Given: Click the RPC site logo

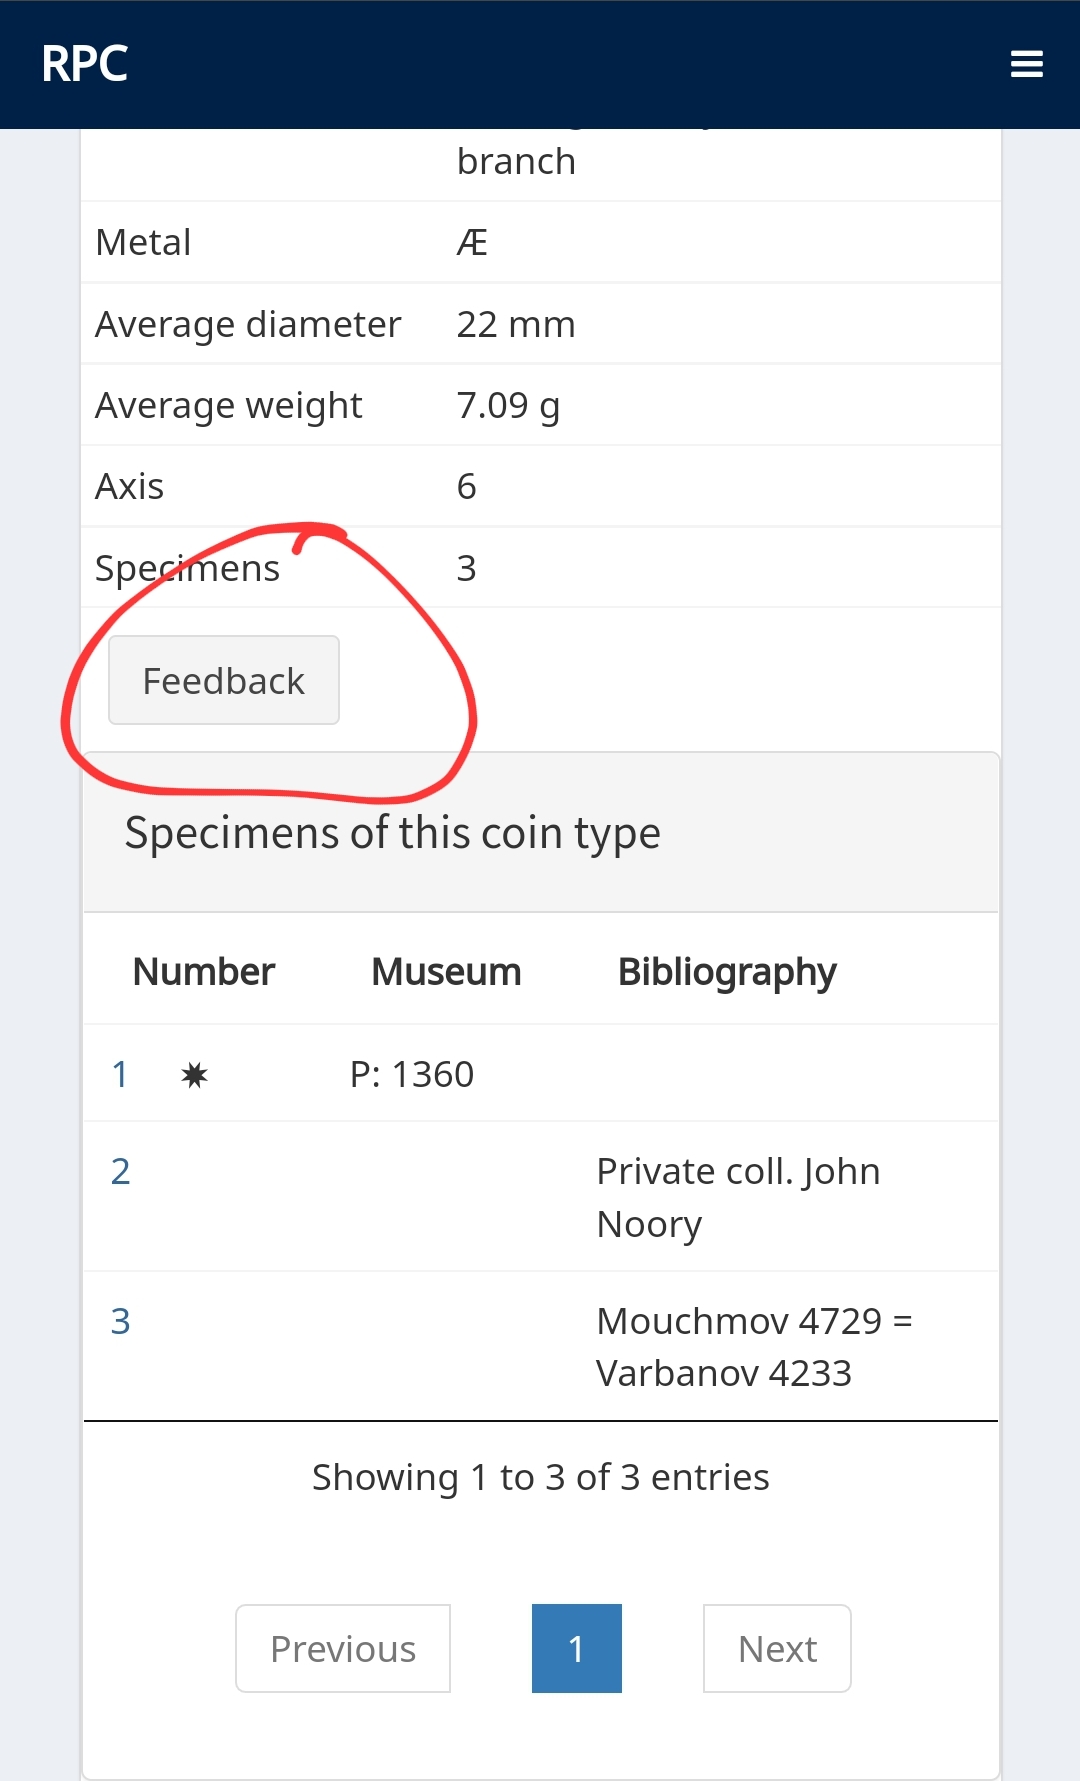Looking at the screenshot, I should point(85,64).
